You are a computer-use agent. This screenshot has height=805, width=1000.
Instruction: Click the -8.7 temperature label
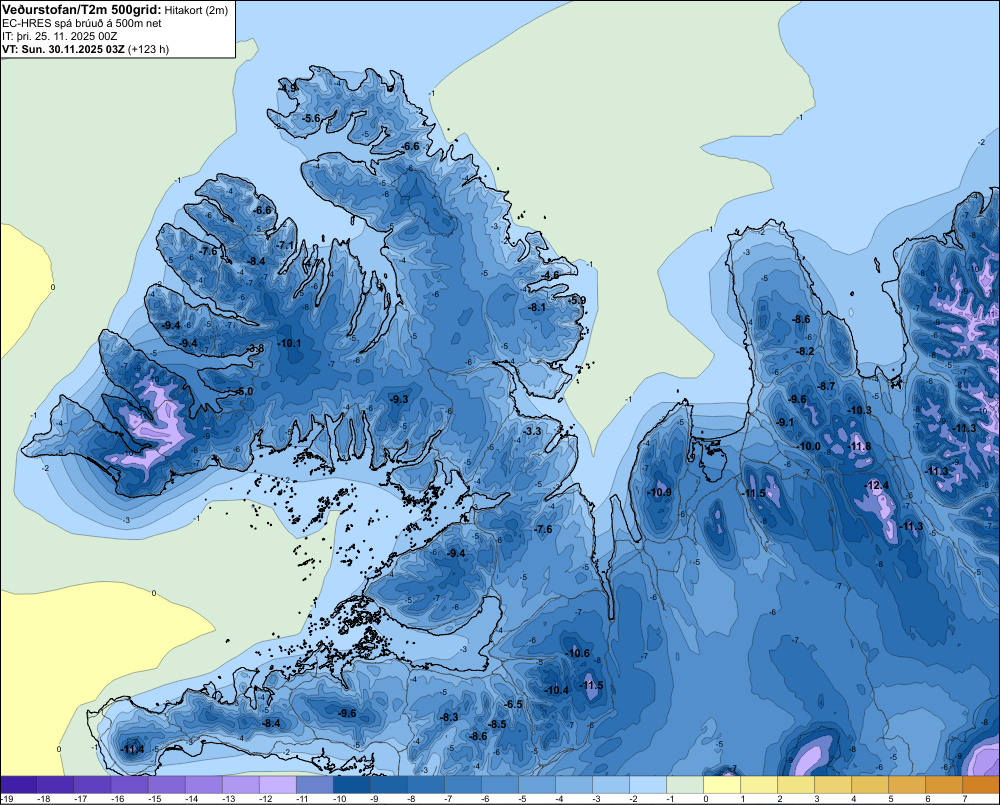click(x=827, y=386)
